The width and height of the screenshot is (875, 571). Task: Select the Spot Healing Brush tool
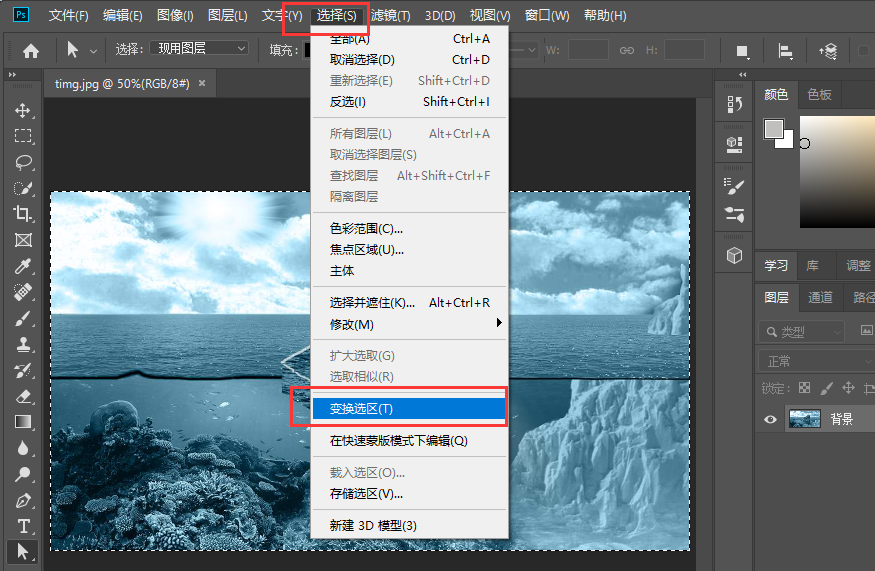click(x=23, y=292)
